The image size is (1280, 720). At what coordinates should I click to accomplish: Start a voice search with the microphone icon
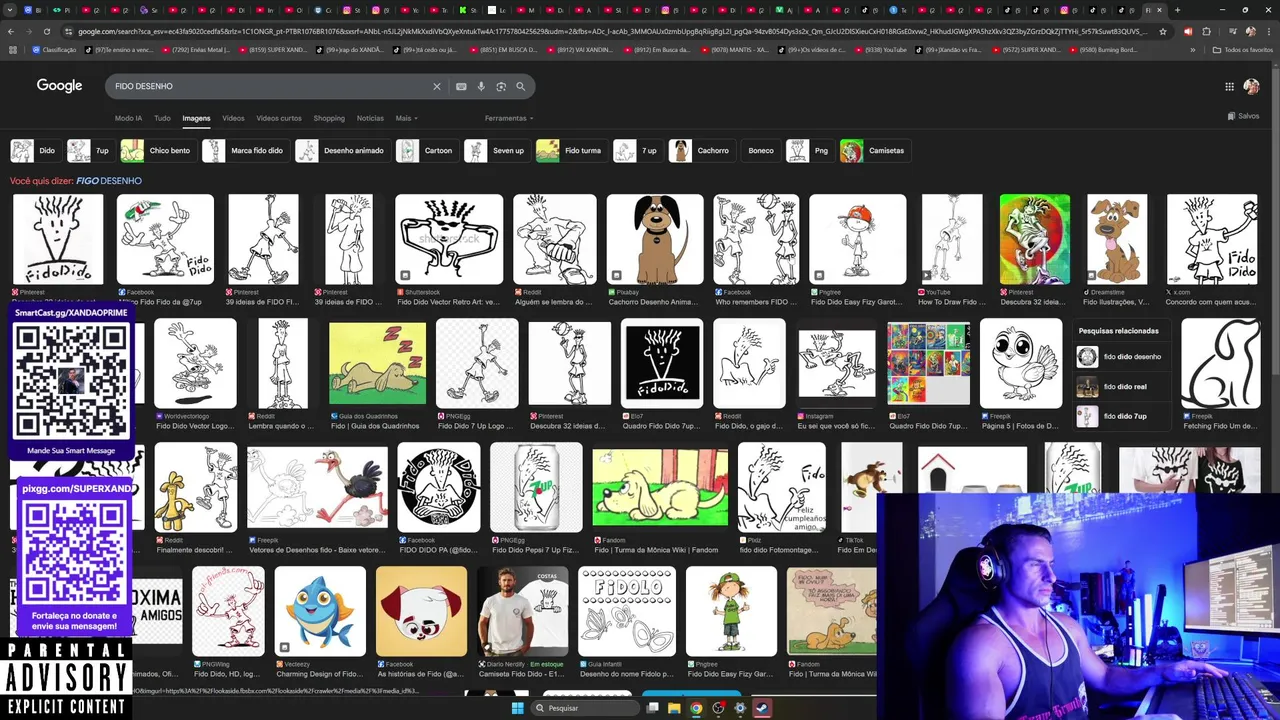click(x=481, y=87)
